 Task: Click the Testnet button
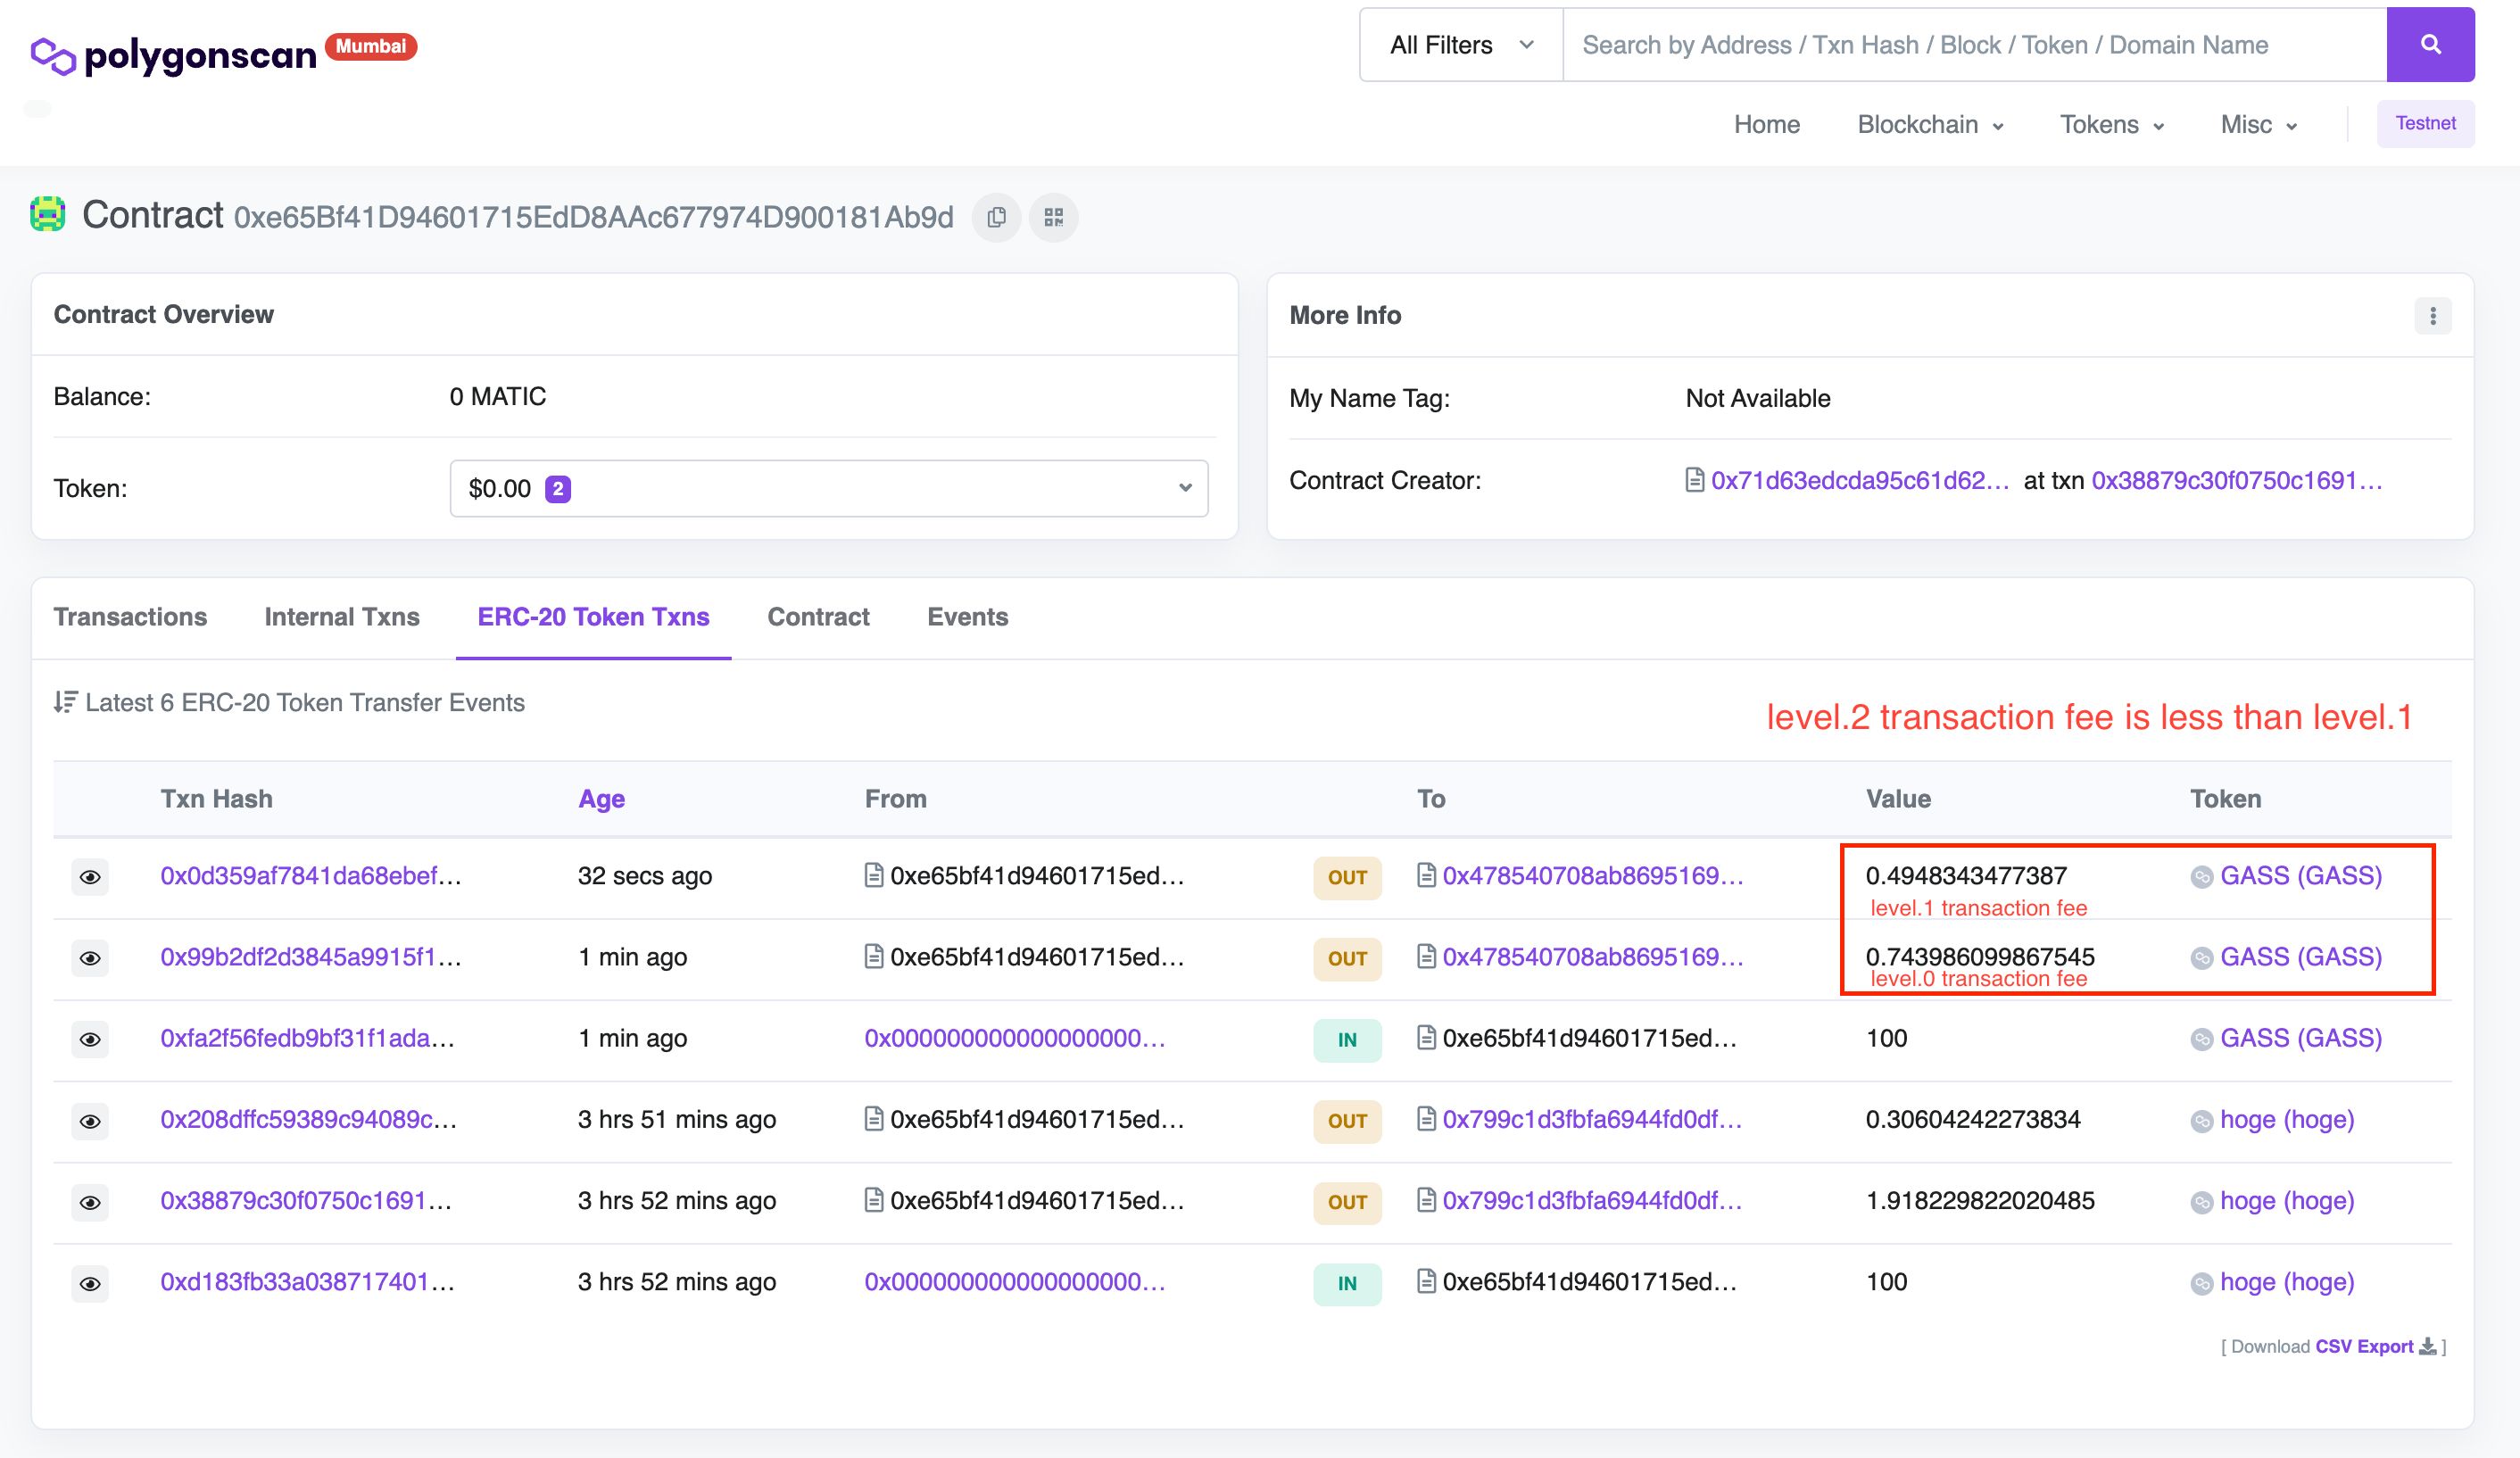(x=2425, y=123)
